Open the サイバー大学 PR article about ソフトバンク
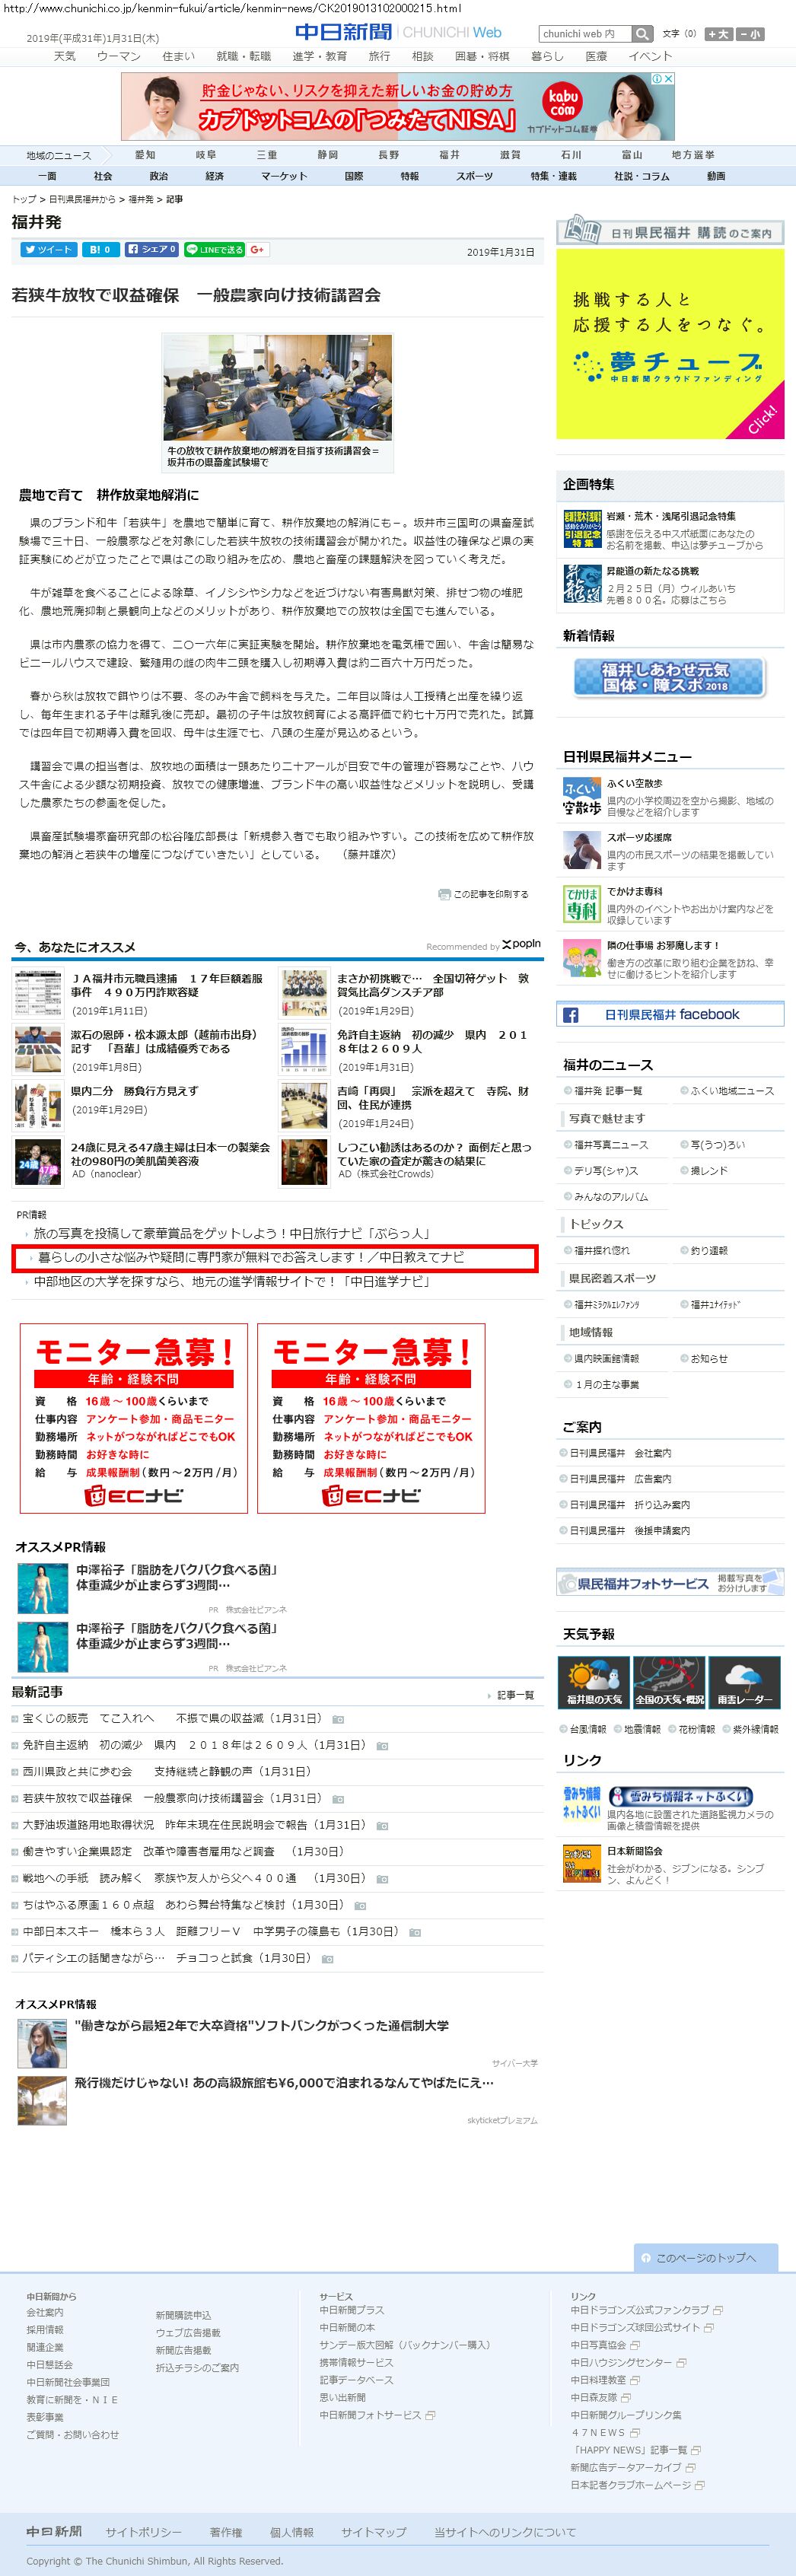796x2576 pixels. [x=261, y=2025]
